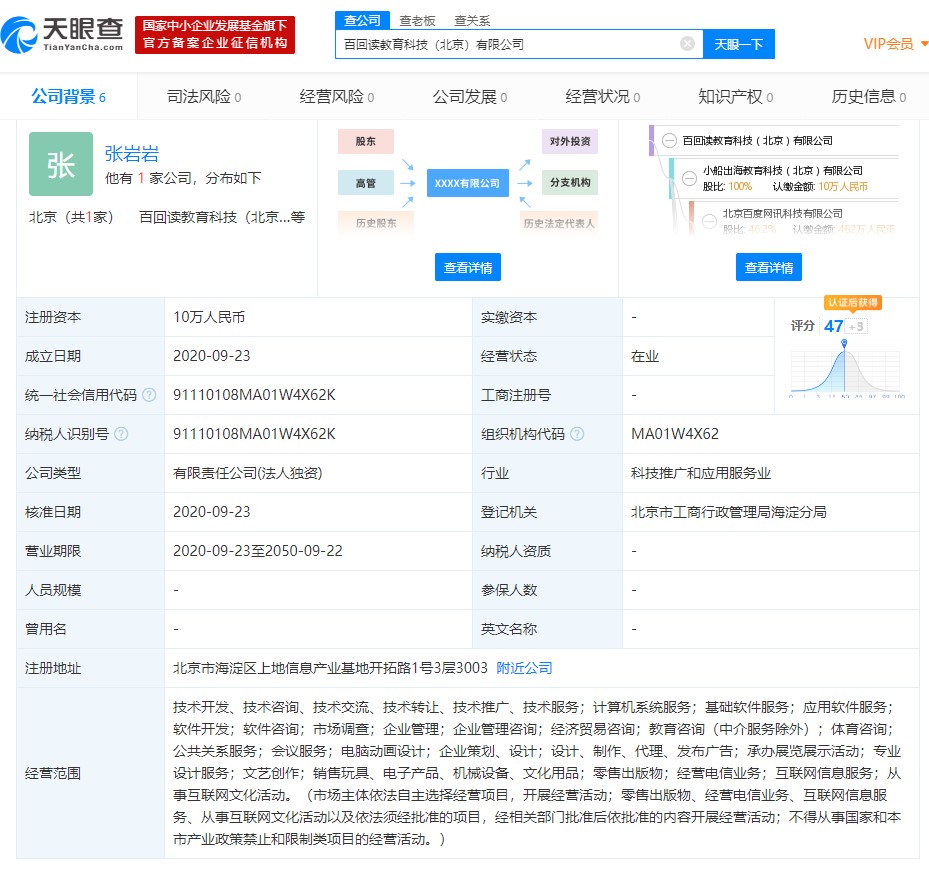
Task: Click the 北京（共1家） text
Action: (x=71, y=217)
